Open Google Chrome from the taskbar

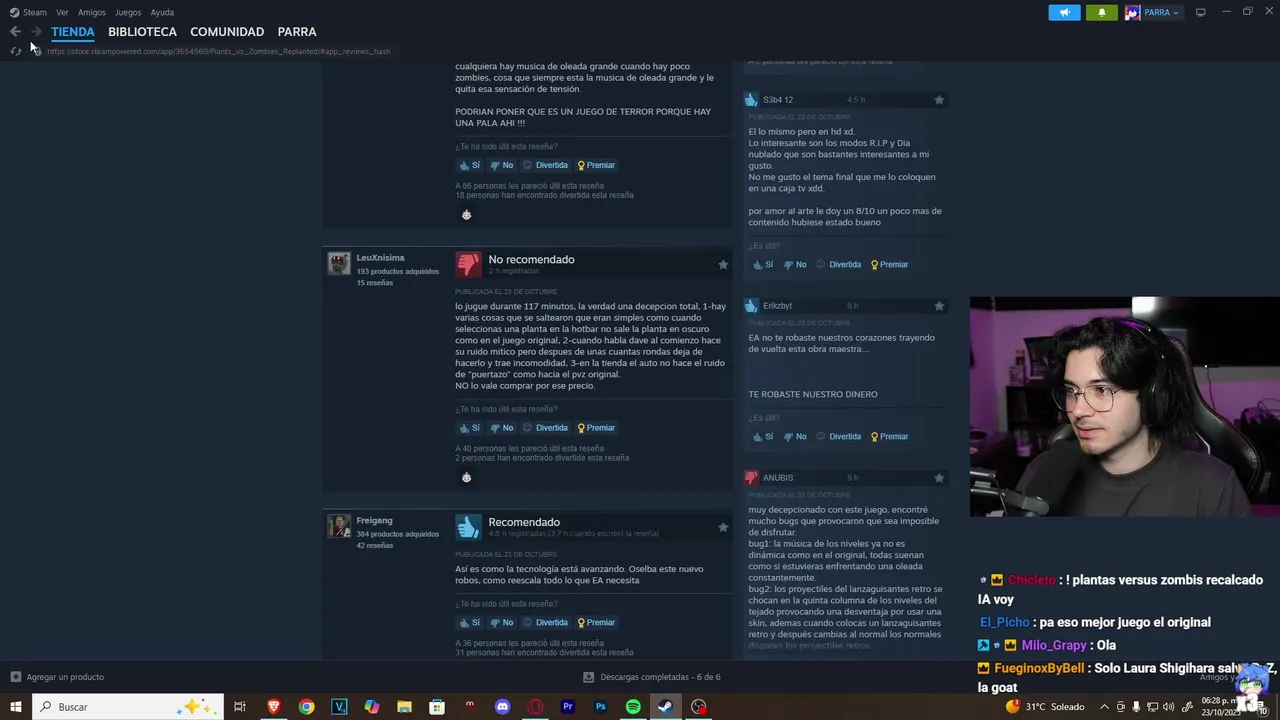pos(306,707)
